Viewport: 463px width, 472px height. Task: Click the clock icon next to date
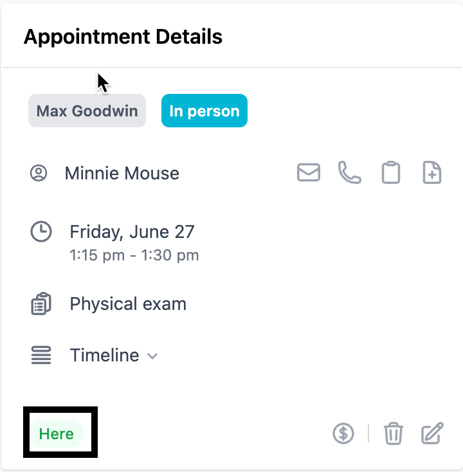(x=41, y=231)
